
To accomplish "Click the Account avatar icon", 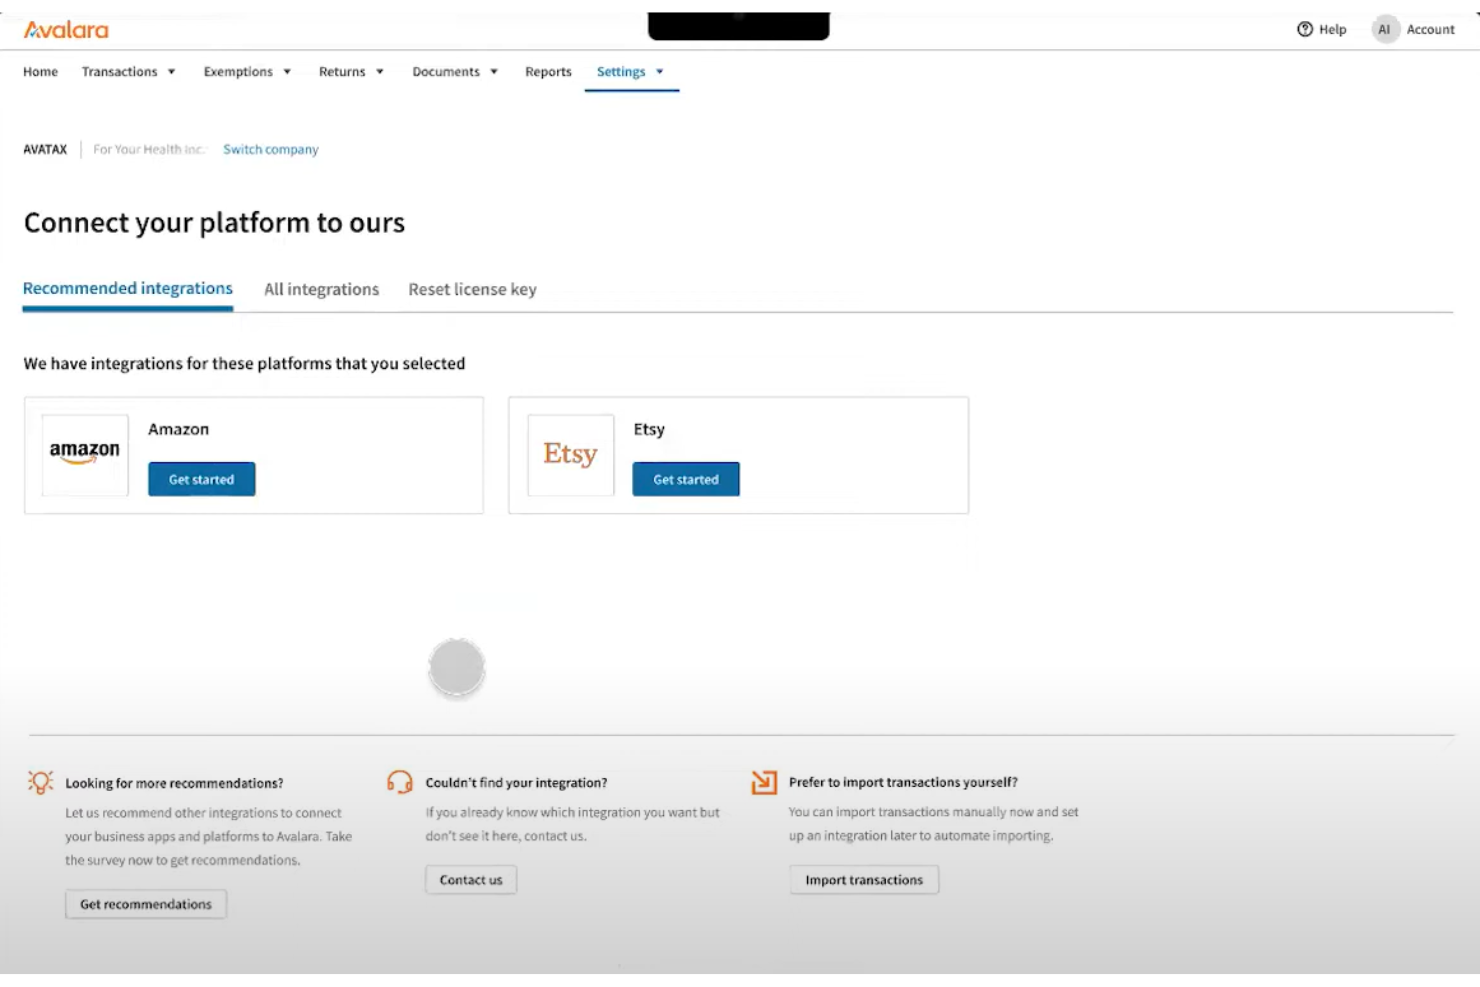I will click(x=1385, y=29).
